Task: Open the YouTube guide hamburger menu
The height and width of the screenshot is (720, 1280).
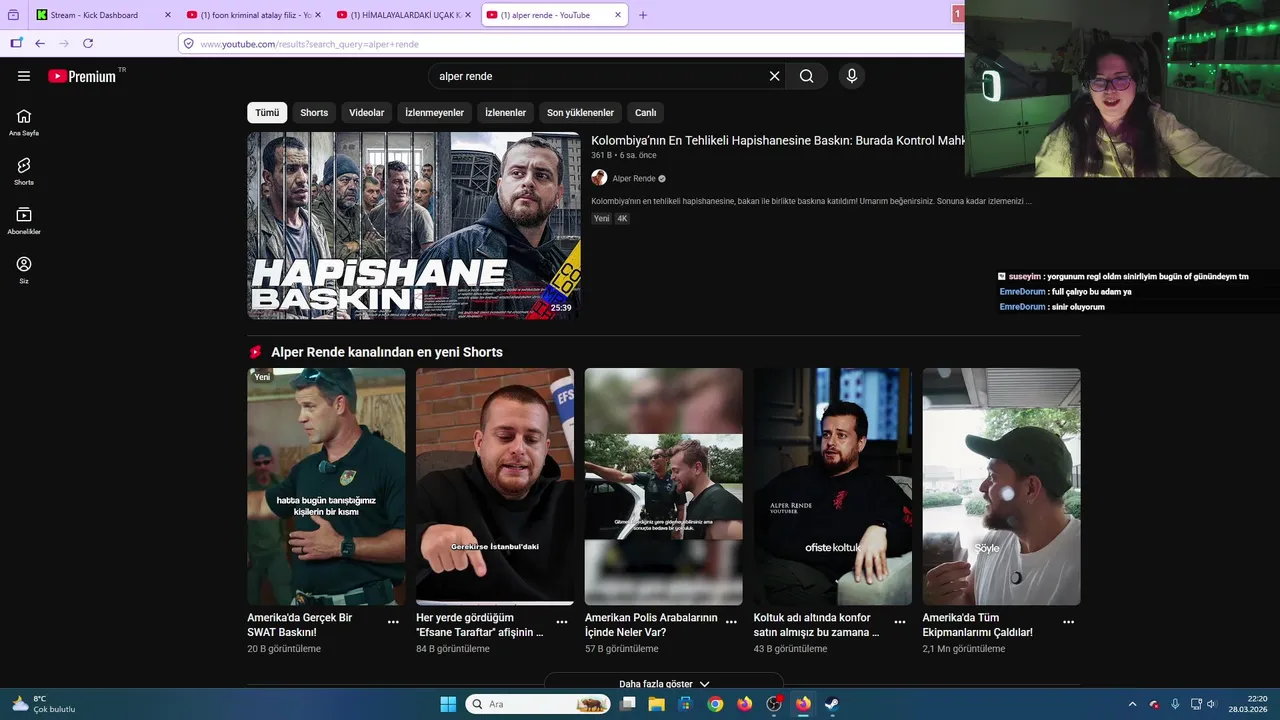Action: coord(24,76)
